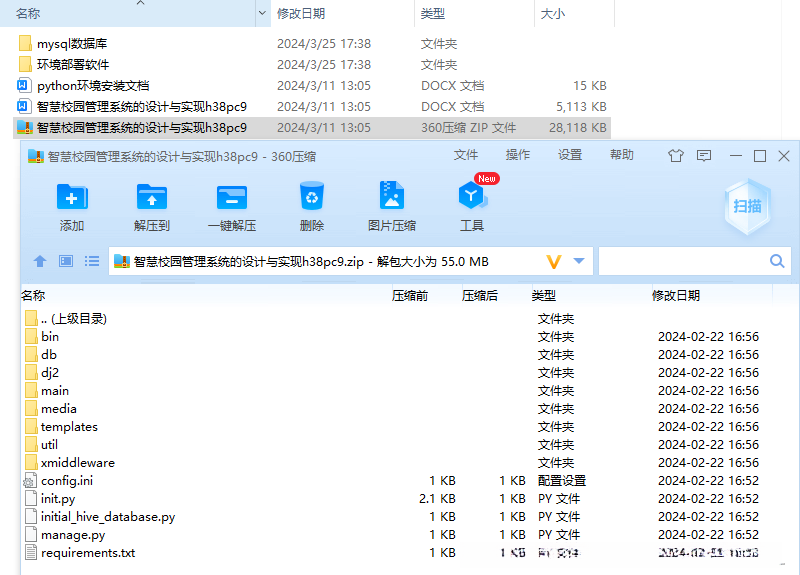Select the init.py file icon
Screen dimensions: 800x575
tap(31, 498)
